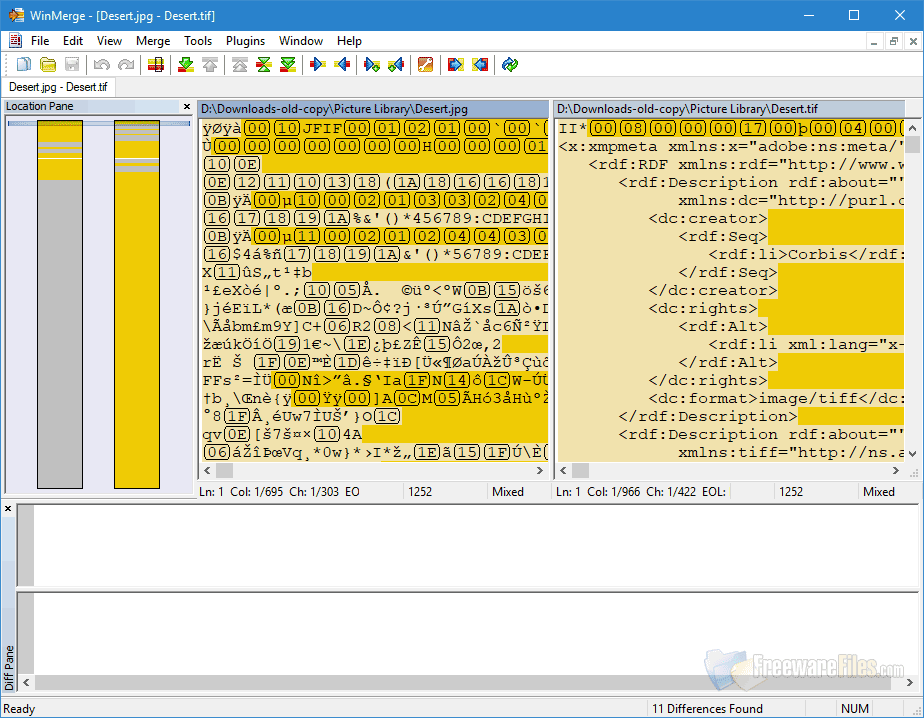
Task: Go to the first difference
Action: click(x=239, y=64)
